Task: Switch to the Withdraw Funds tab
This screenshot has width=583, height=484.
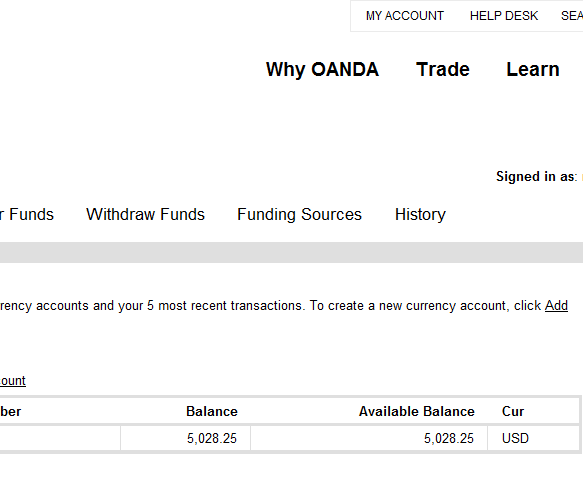Action: click(x=145, y=214)
